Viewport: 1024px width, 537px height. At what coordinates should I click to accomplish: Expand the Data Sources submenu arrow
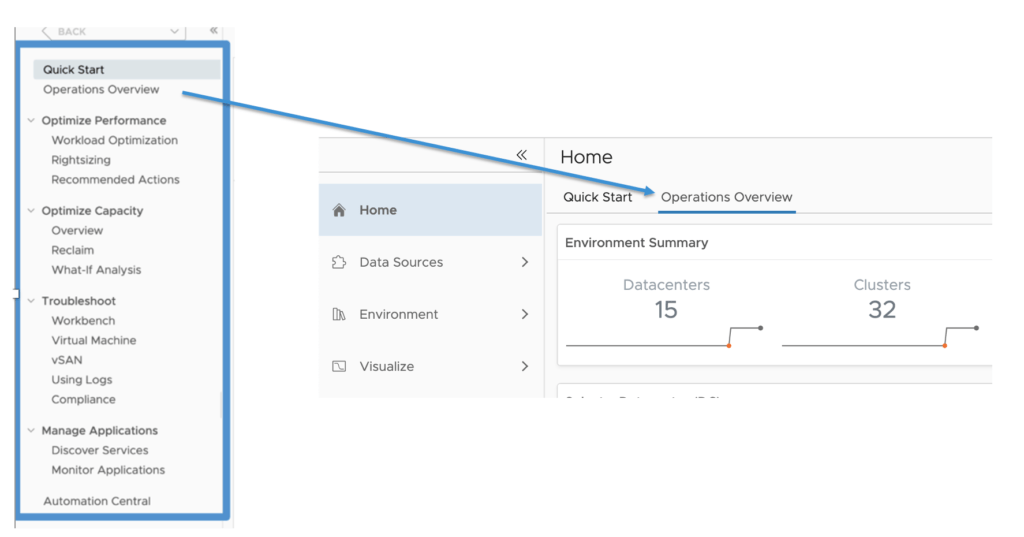525,263
